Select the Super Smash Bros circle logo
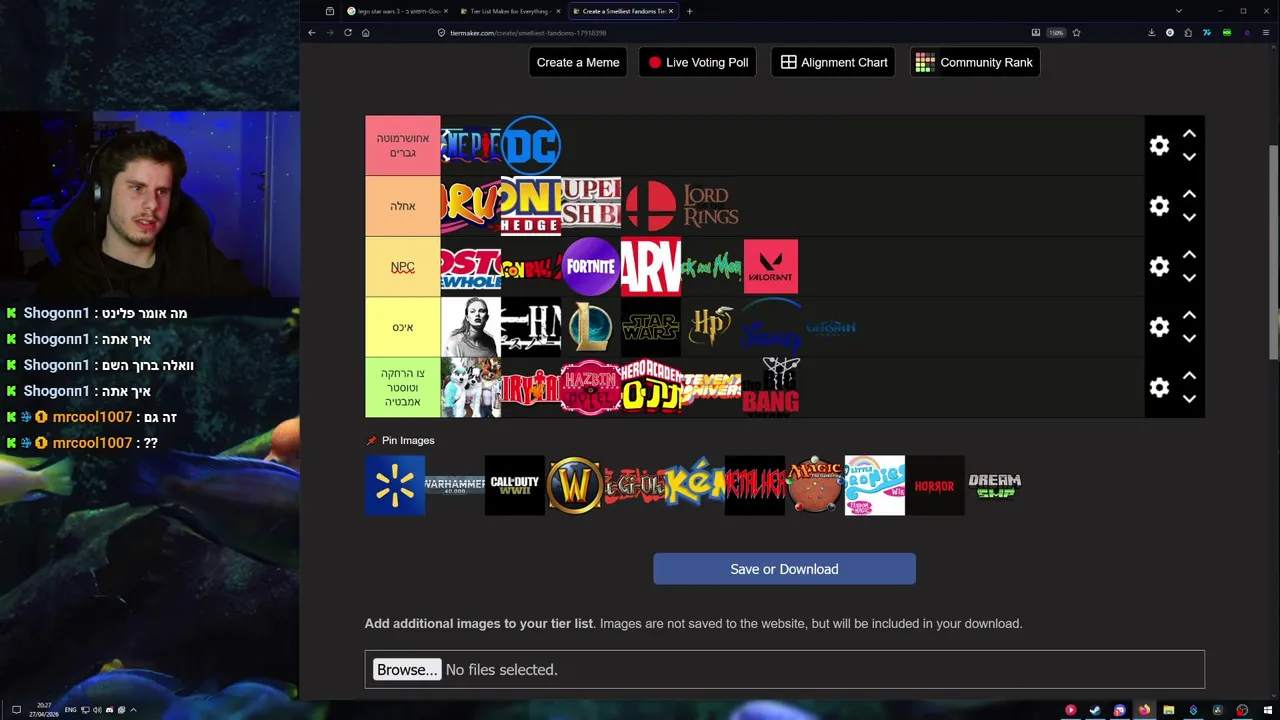Image resolution: width=1280 pixels, height=720 pixels. pyautogui.click(x=651, y=206)
